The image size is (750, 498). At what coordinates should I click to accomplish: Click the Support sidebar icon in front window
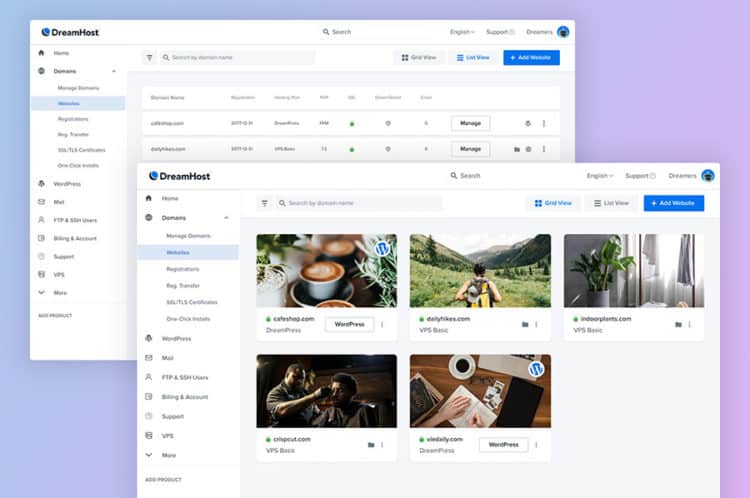click(x=149, y=416)
